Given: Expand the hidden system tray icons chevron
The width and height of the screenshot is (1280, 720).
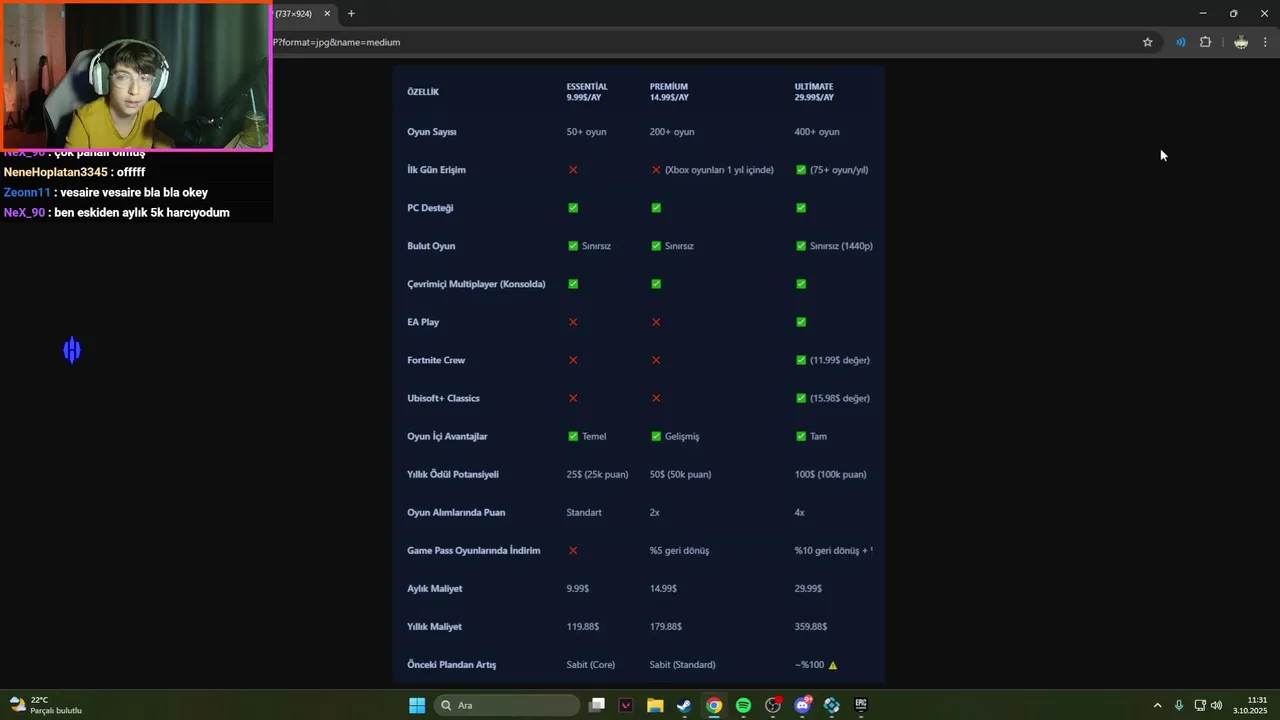Looking at the screenshot, I should point(1157,705).
